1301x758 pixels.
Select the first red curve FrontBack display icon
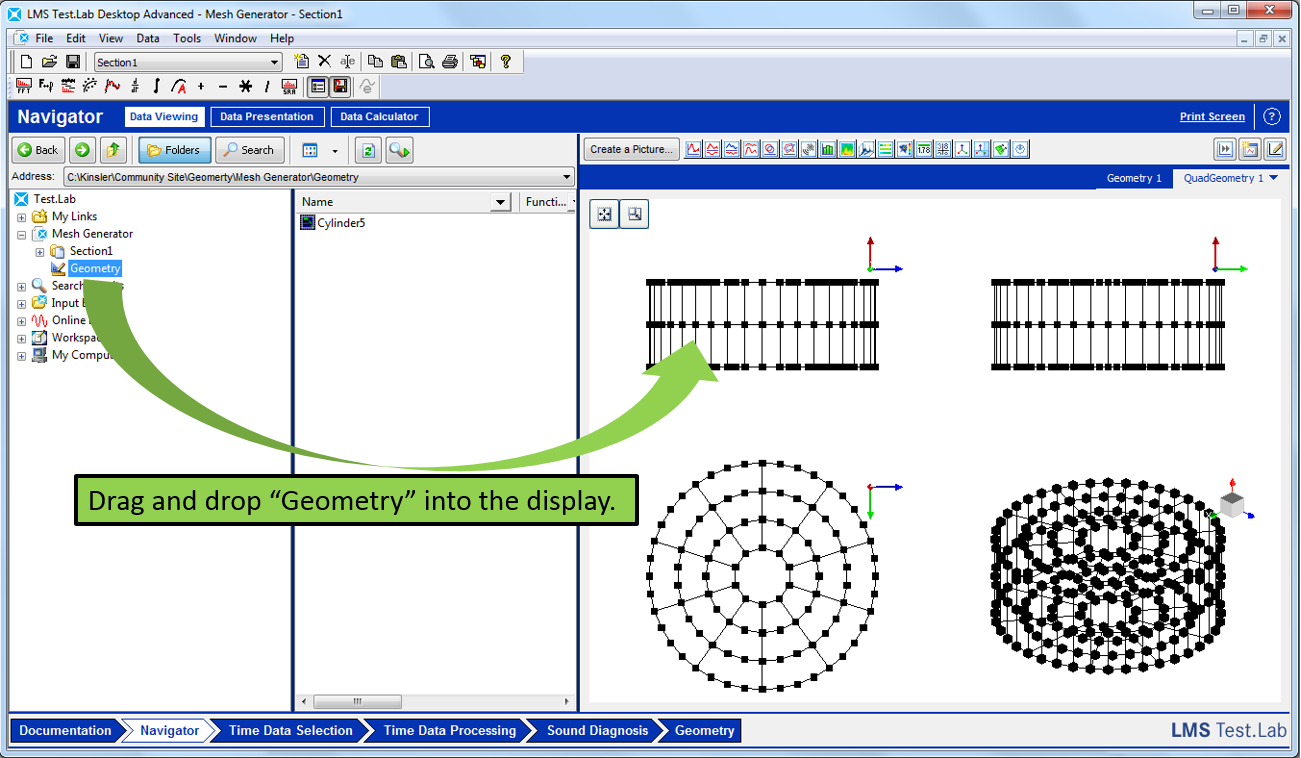point(694,150)
